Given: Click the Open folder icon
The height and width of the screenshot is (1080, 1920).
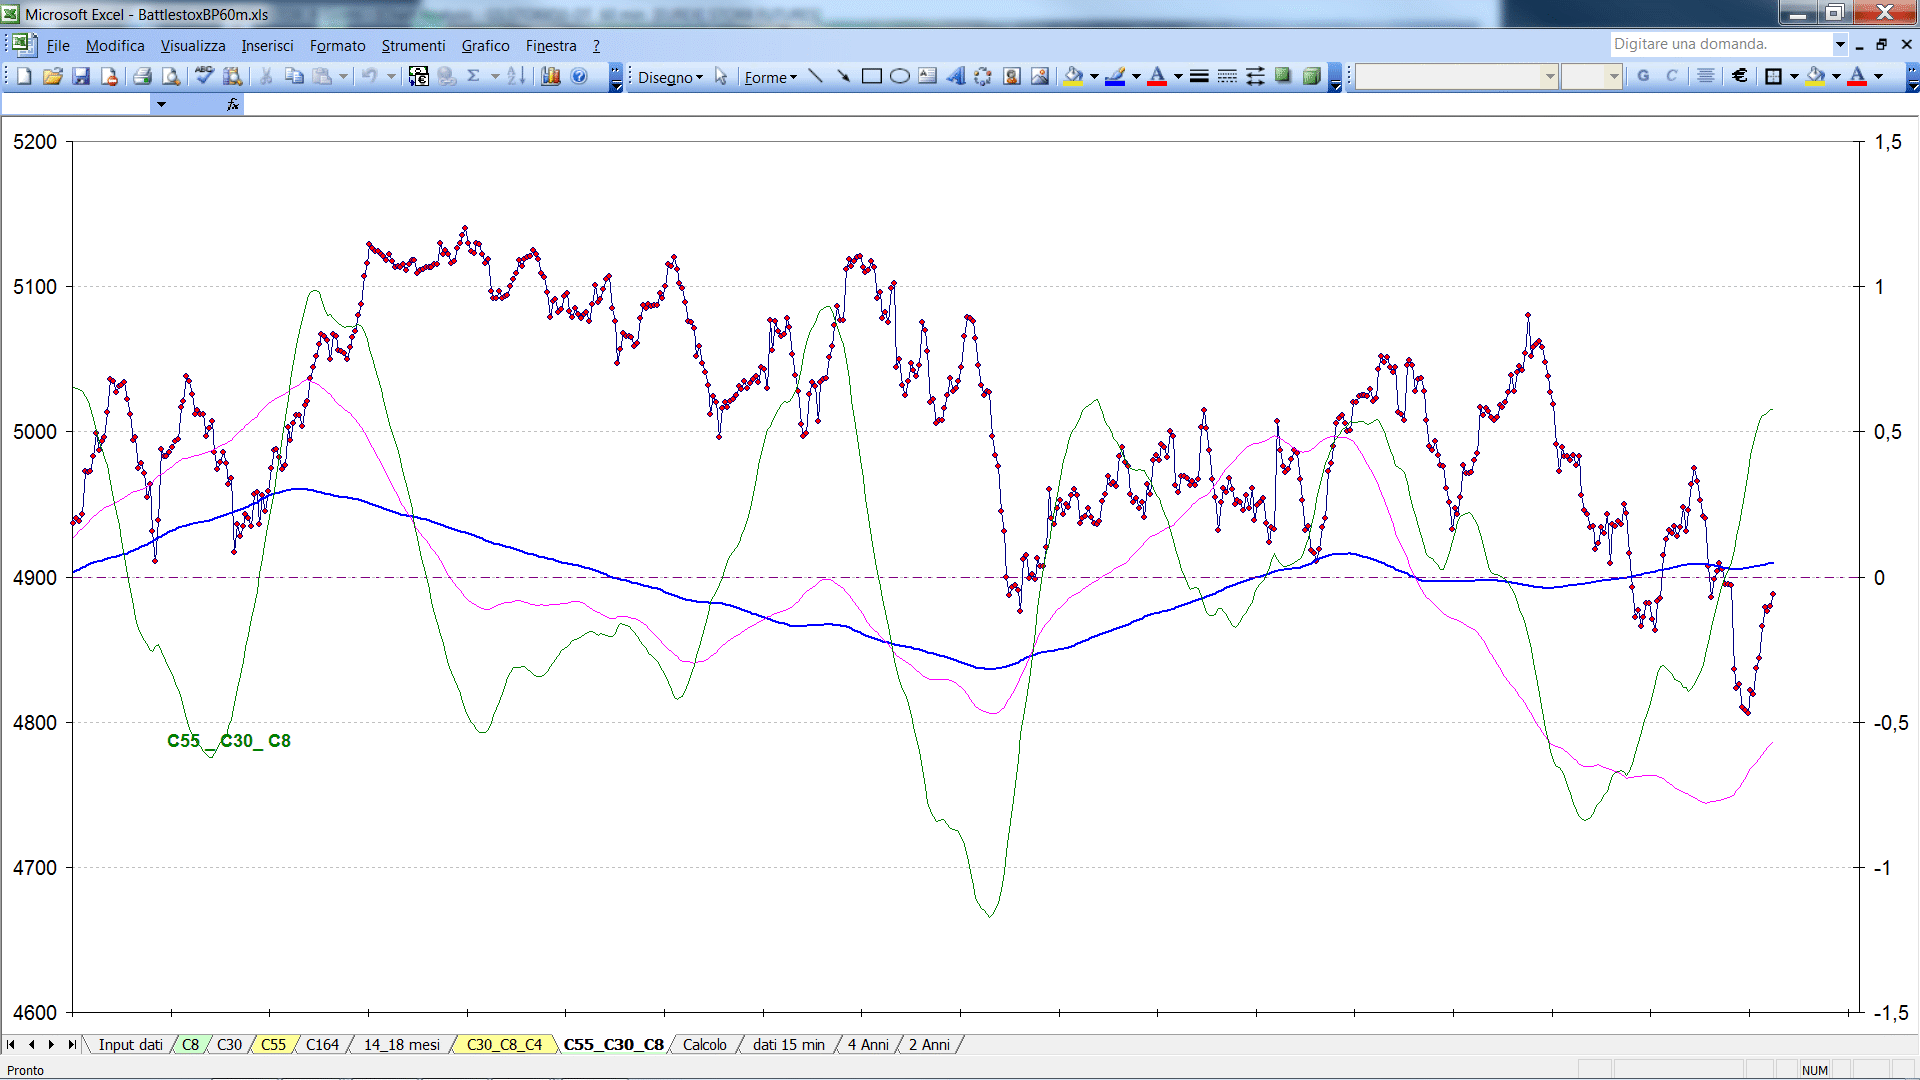Looking at the screenshot, I should tap(53, 76).
